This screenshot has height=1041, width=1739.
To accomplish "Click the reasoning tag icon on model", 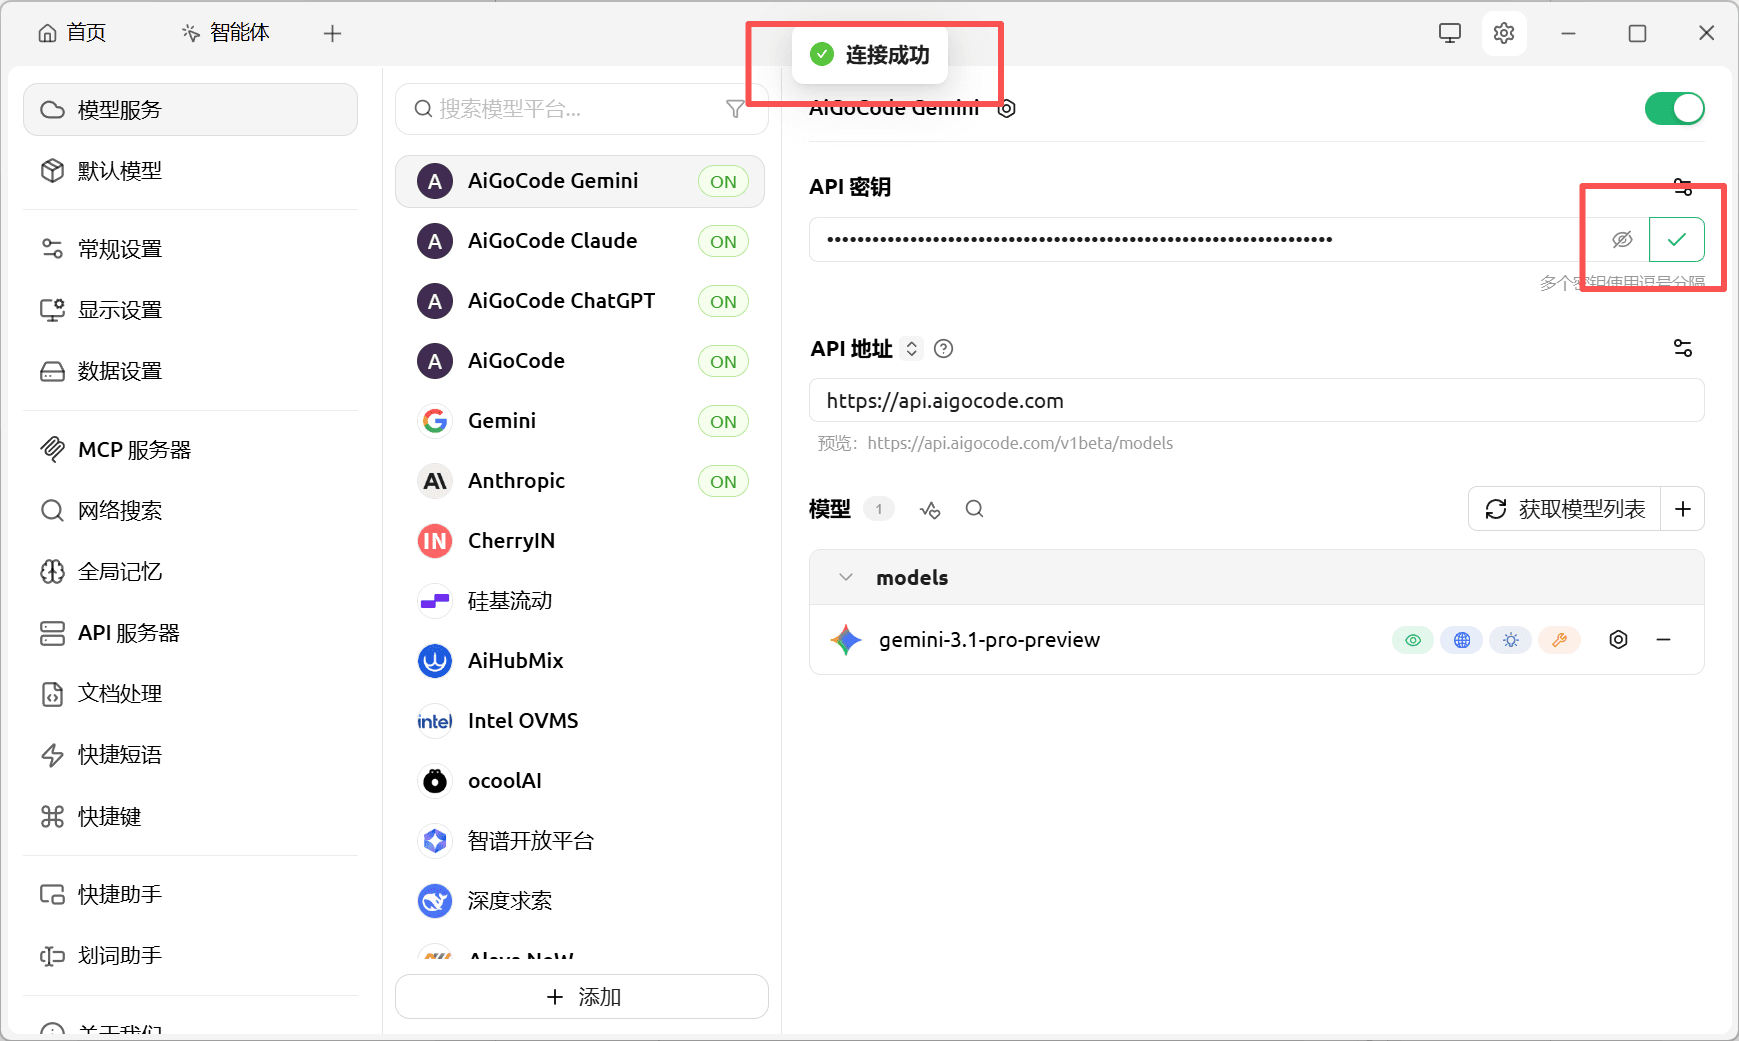I will (1511, 640).
